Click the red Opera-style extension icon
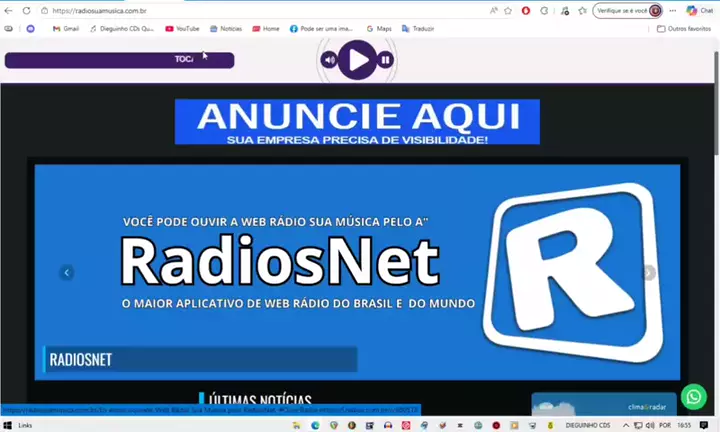The height and width of the screenshot is (432, 720). click(526, 11)
